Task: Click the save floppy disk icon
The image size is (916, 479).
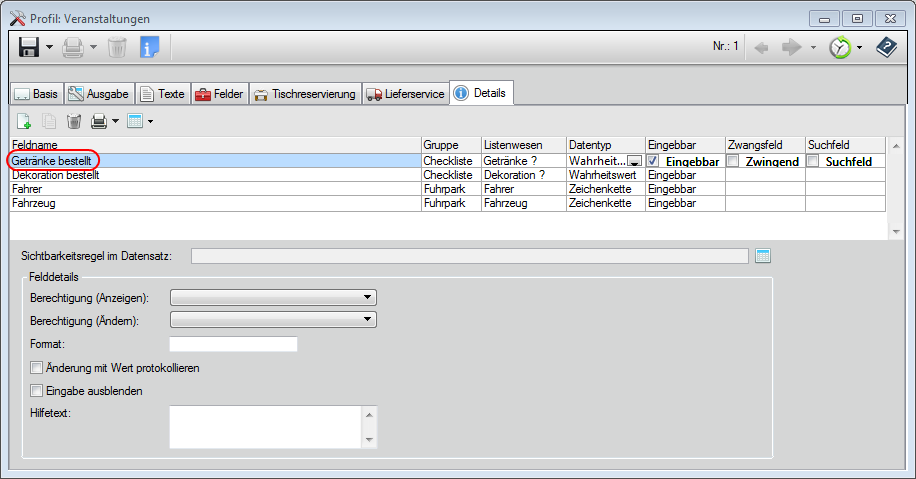Action: click(x=29, y=47)
